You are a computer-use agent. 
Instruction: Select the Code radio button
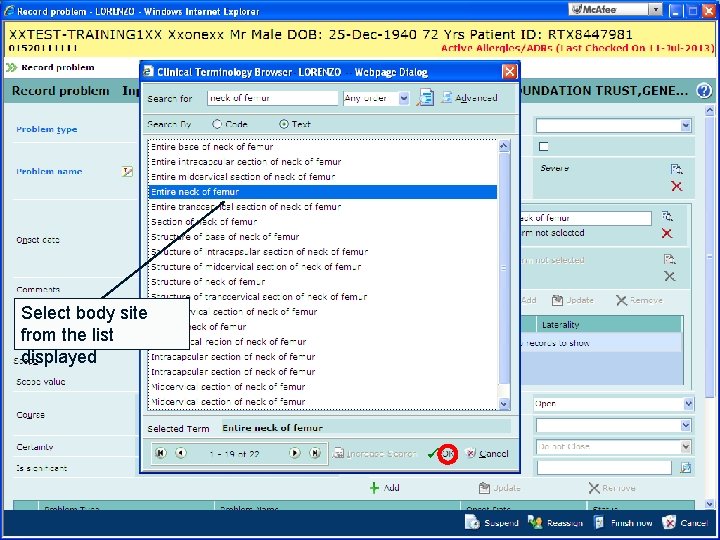click(217, 124)
